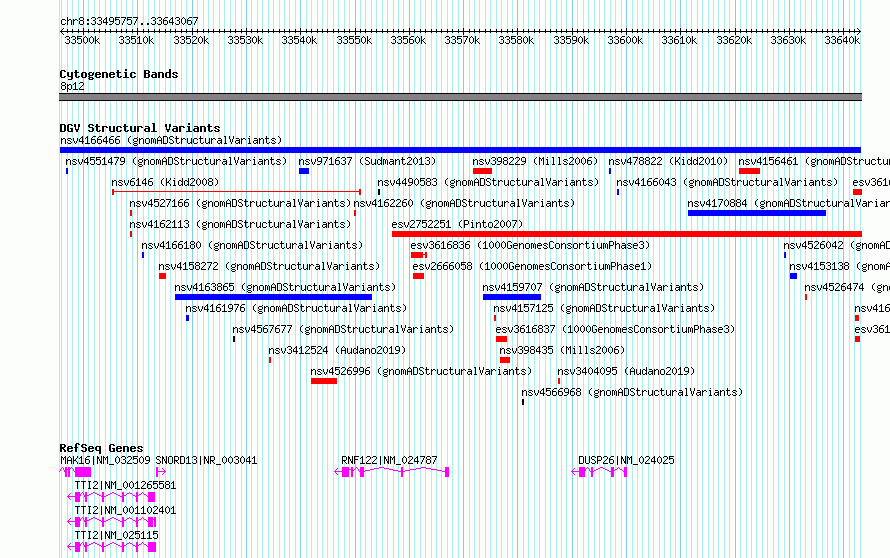The image size is (890, 558).
Task: Click nsv4156461 variant label
Action: 814,161
